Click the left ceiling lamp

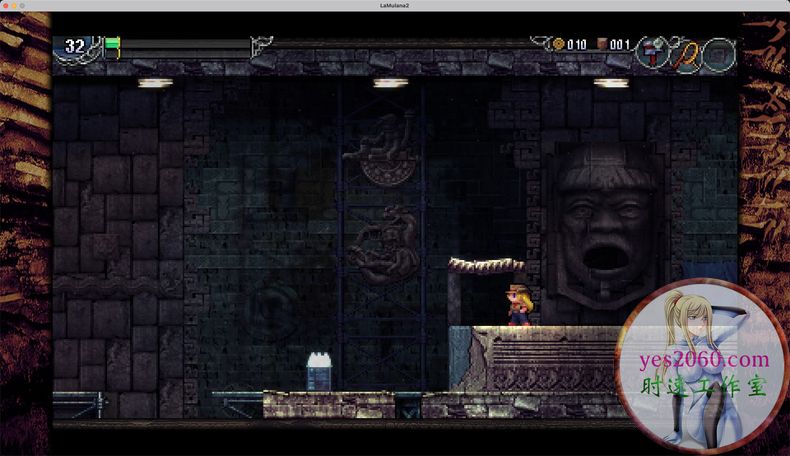click(155, 83)
